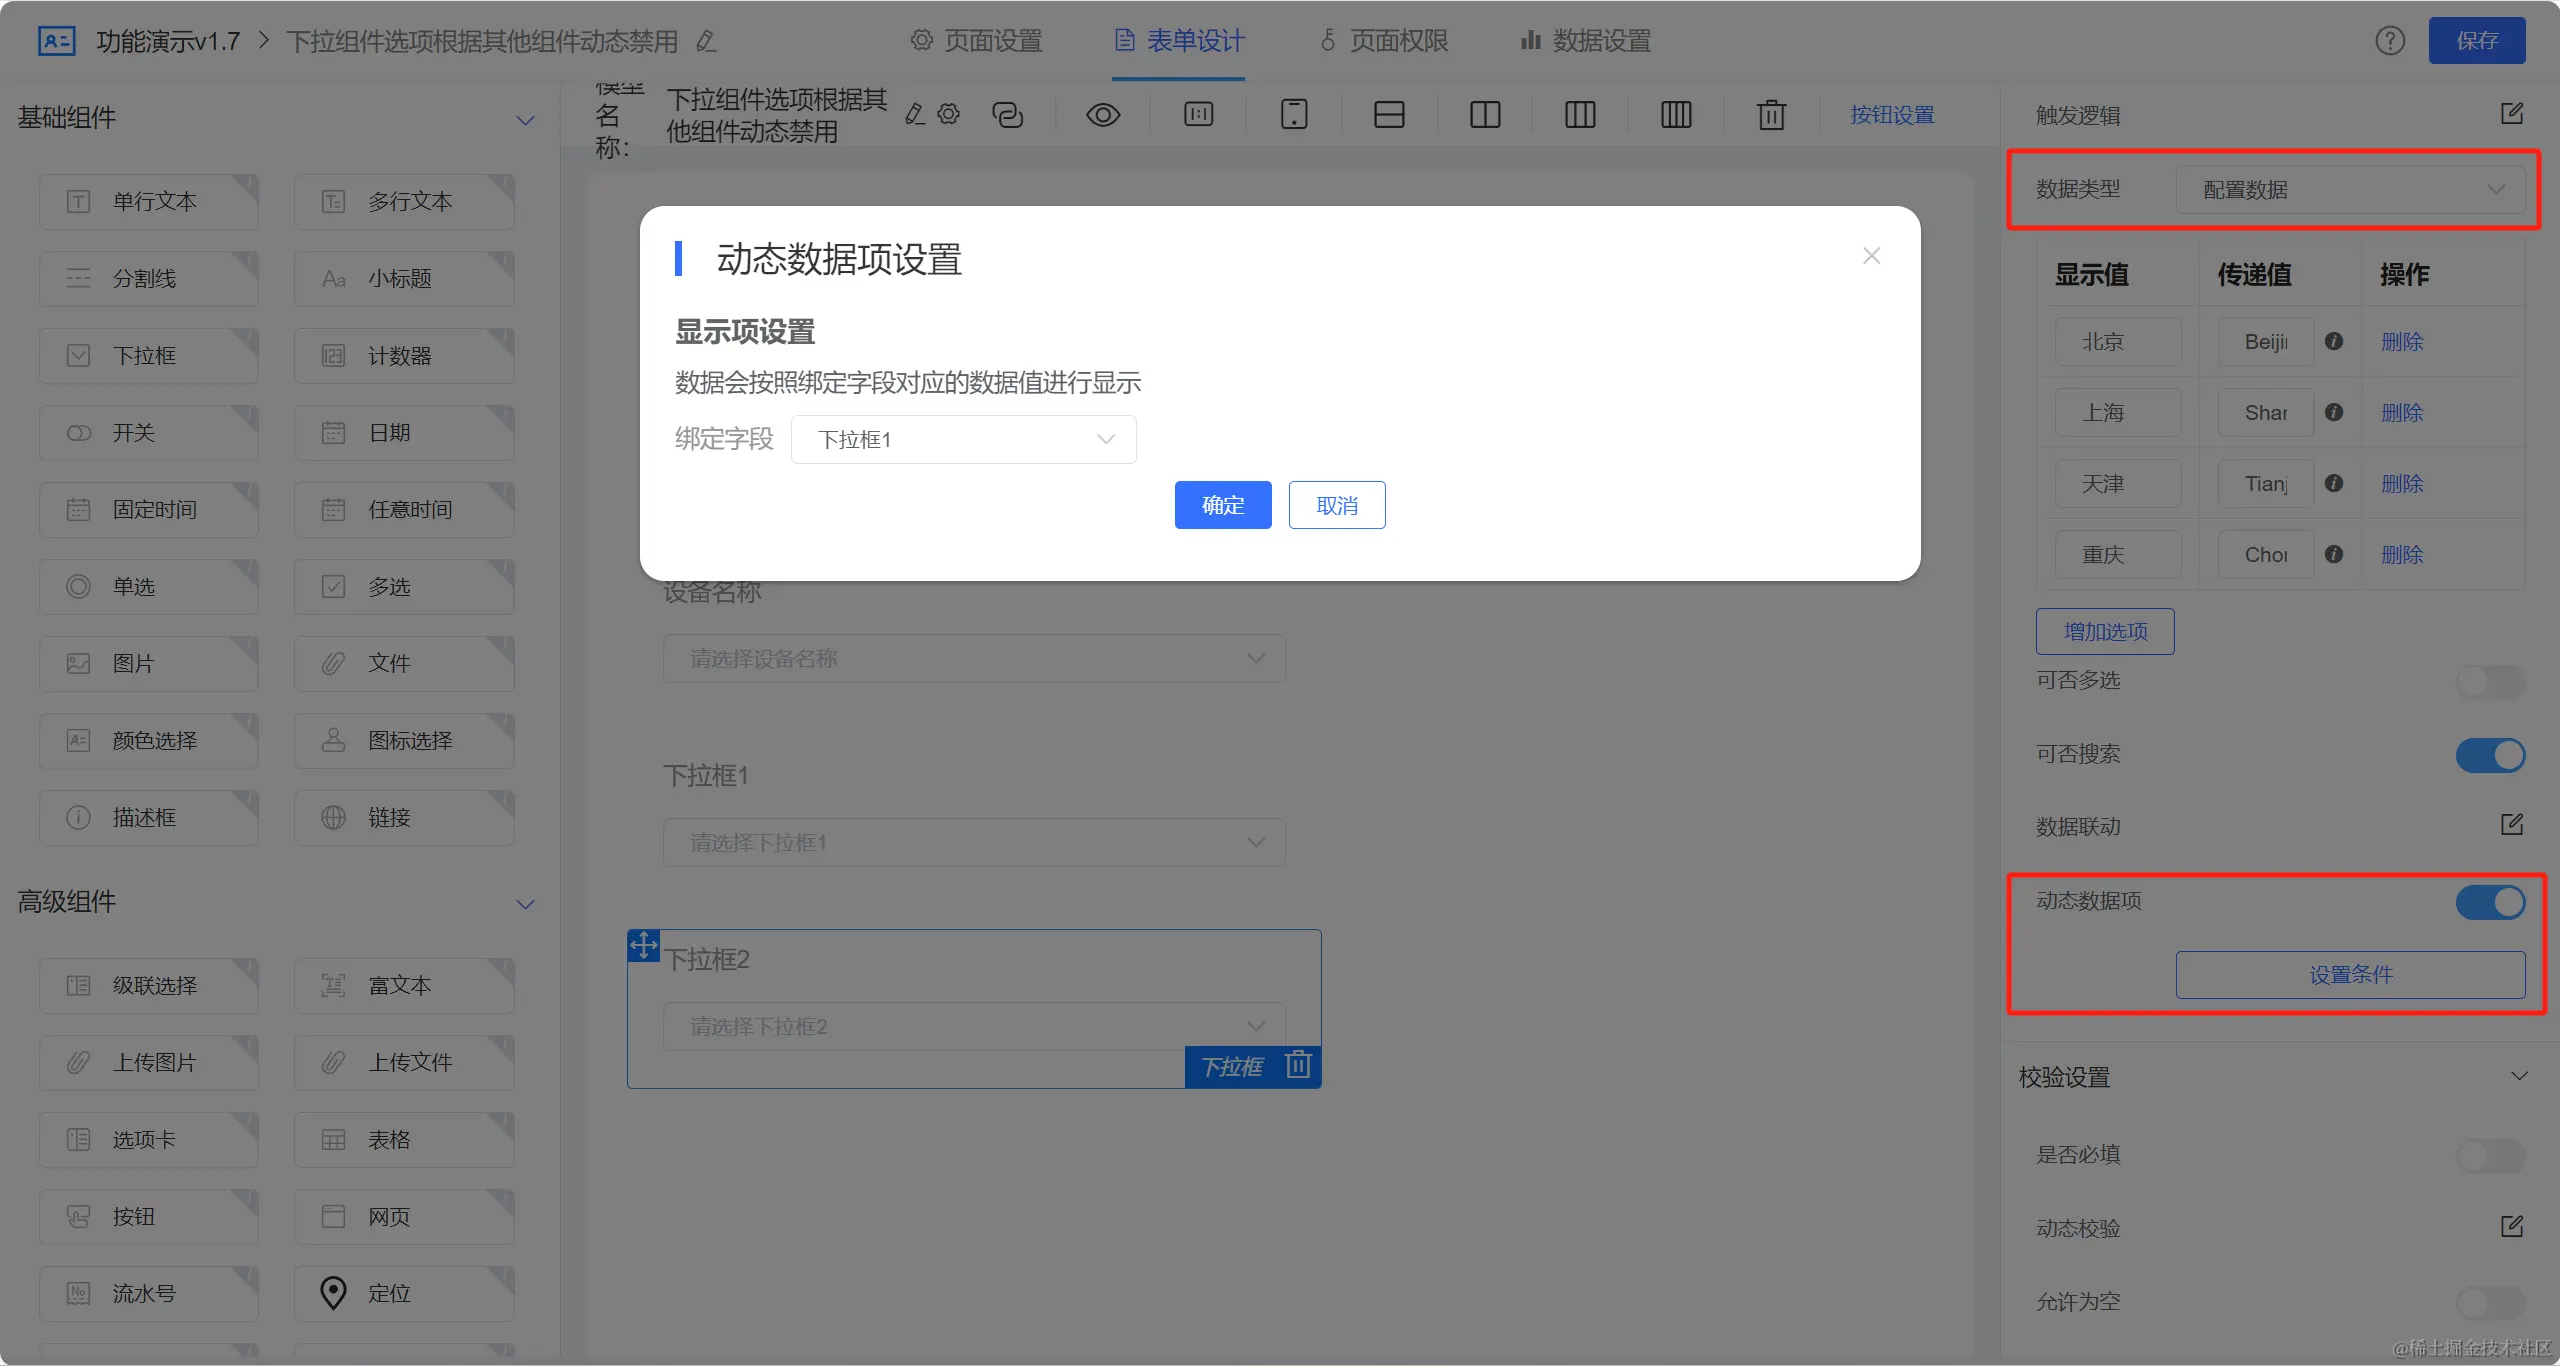Click the 设置条件 button

(2350, 974)
